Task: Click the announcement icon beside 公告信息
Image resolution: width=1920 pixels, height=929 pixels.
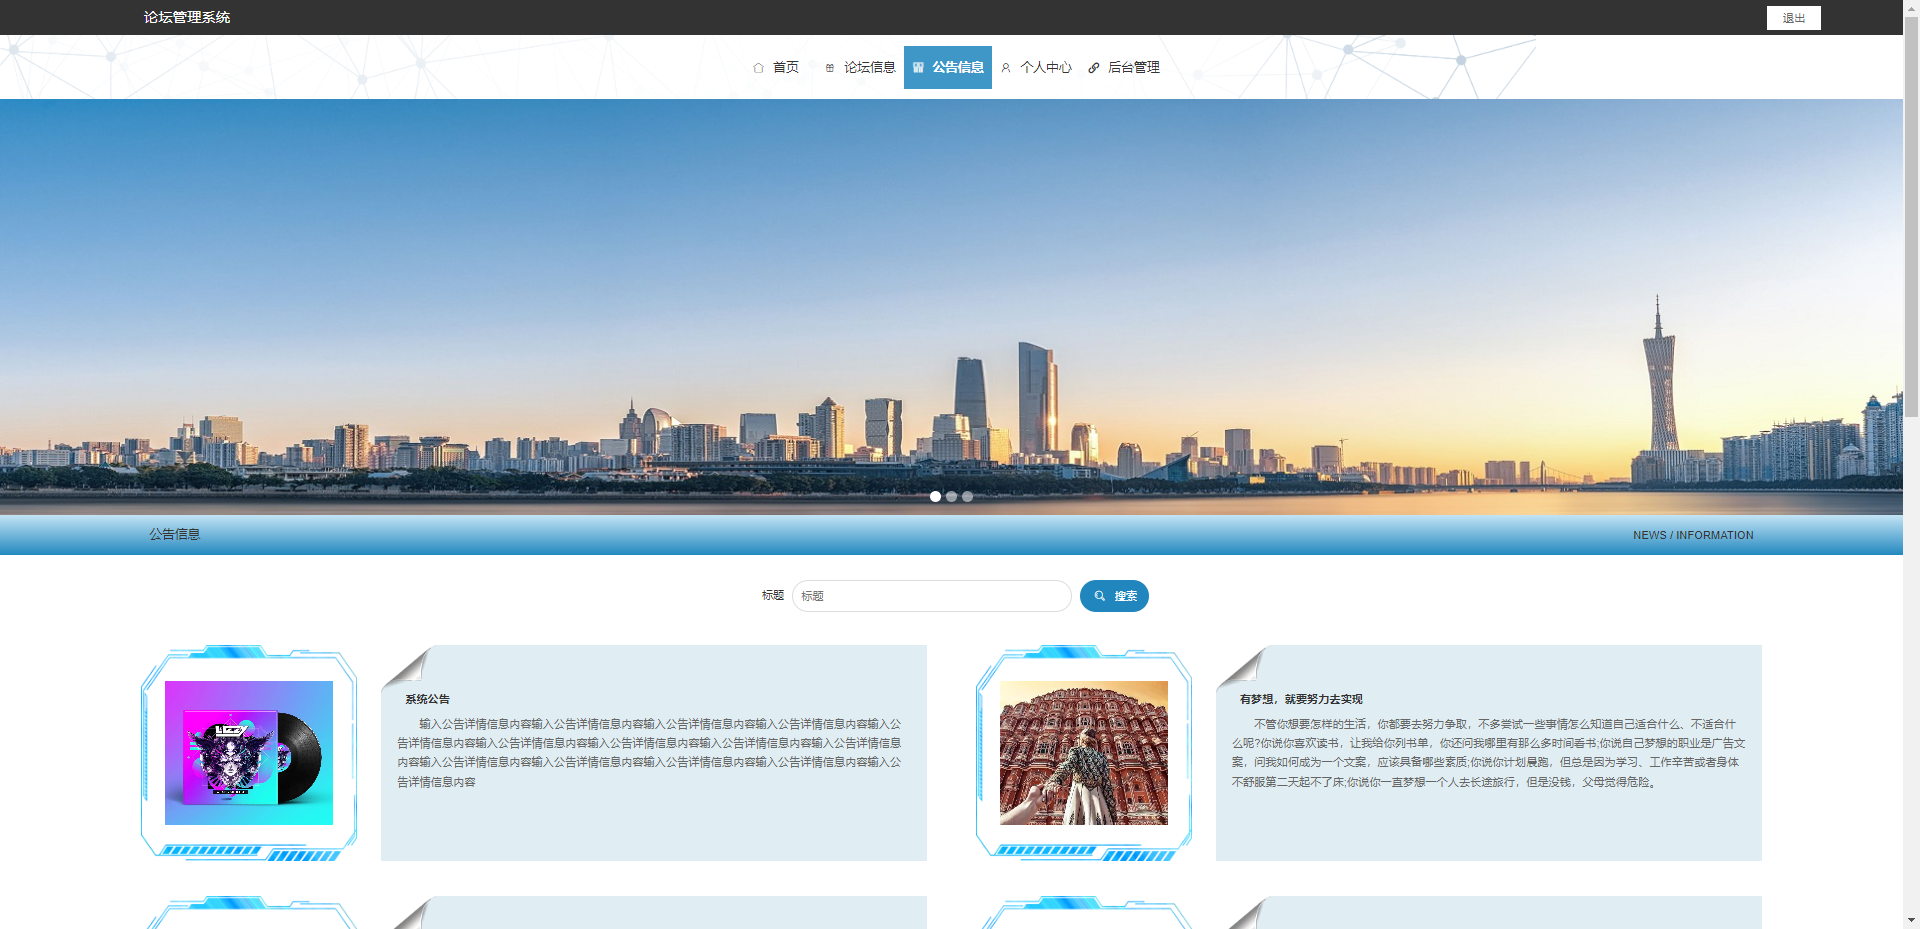Action: point(918,68)
